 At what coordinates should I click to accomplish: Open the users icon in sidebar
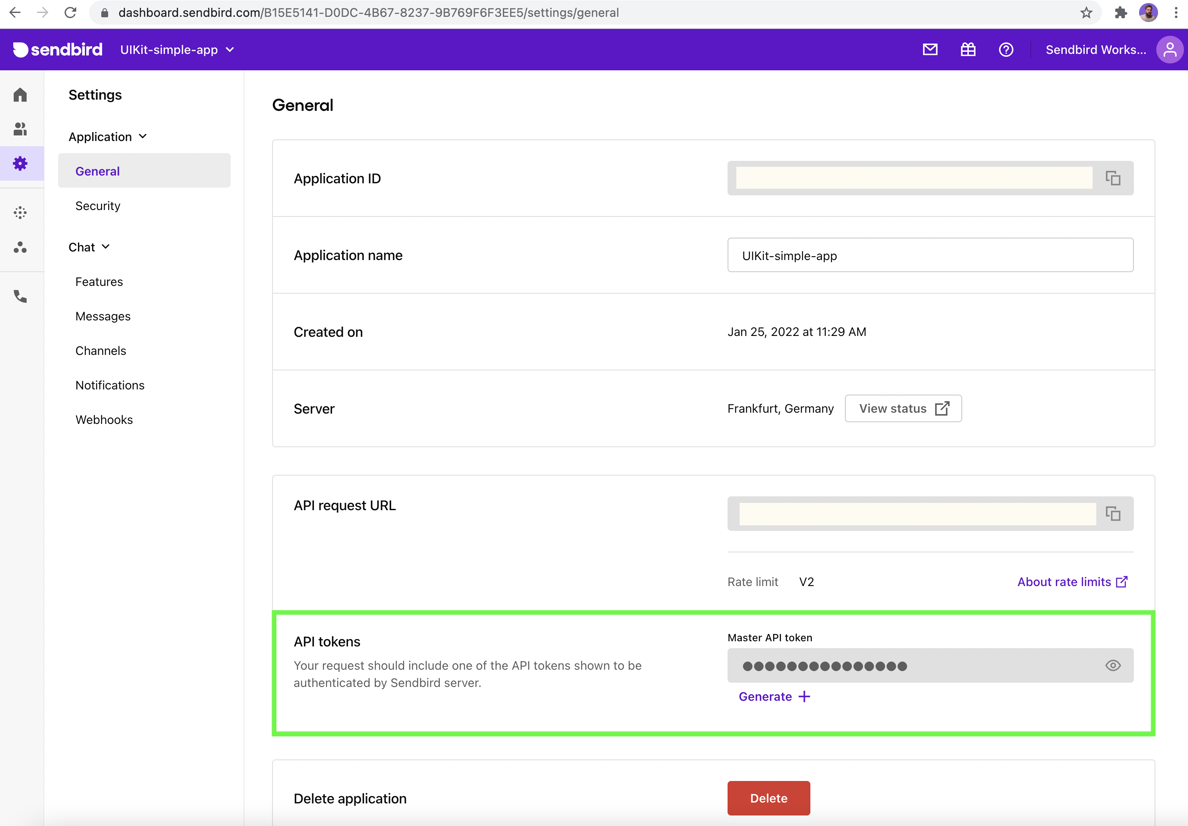click(x=20, y=129)
